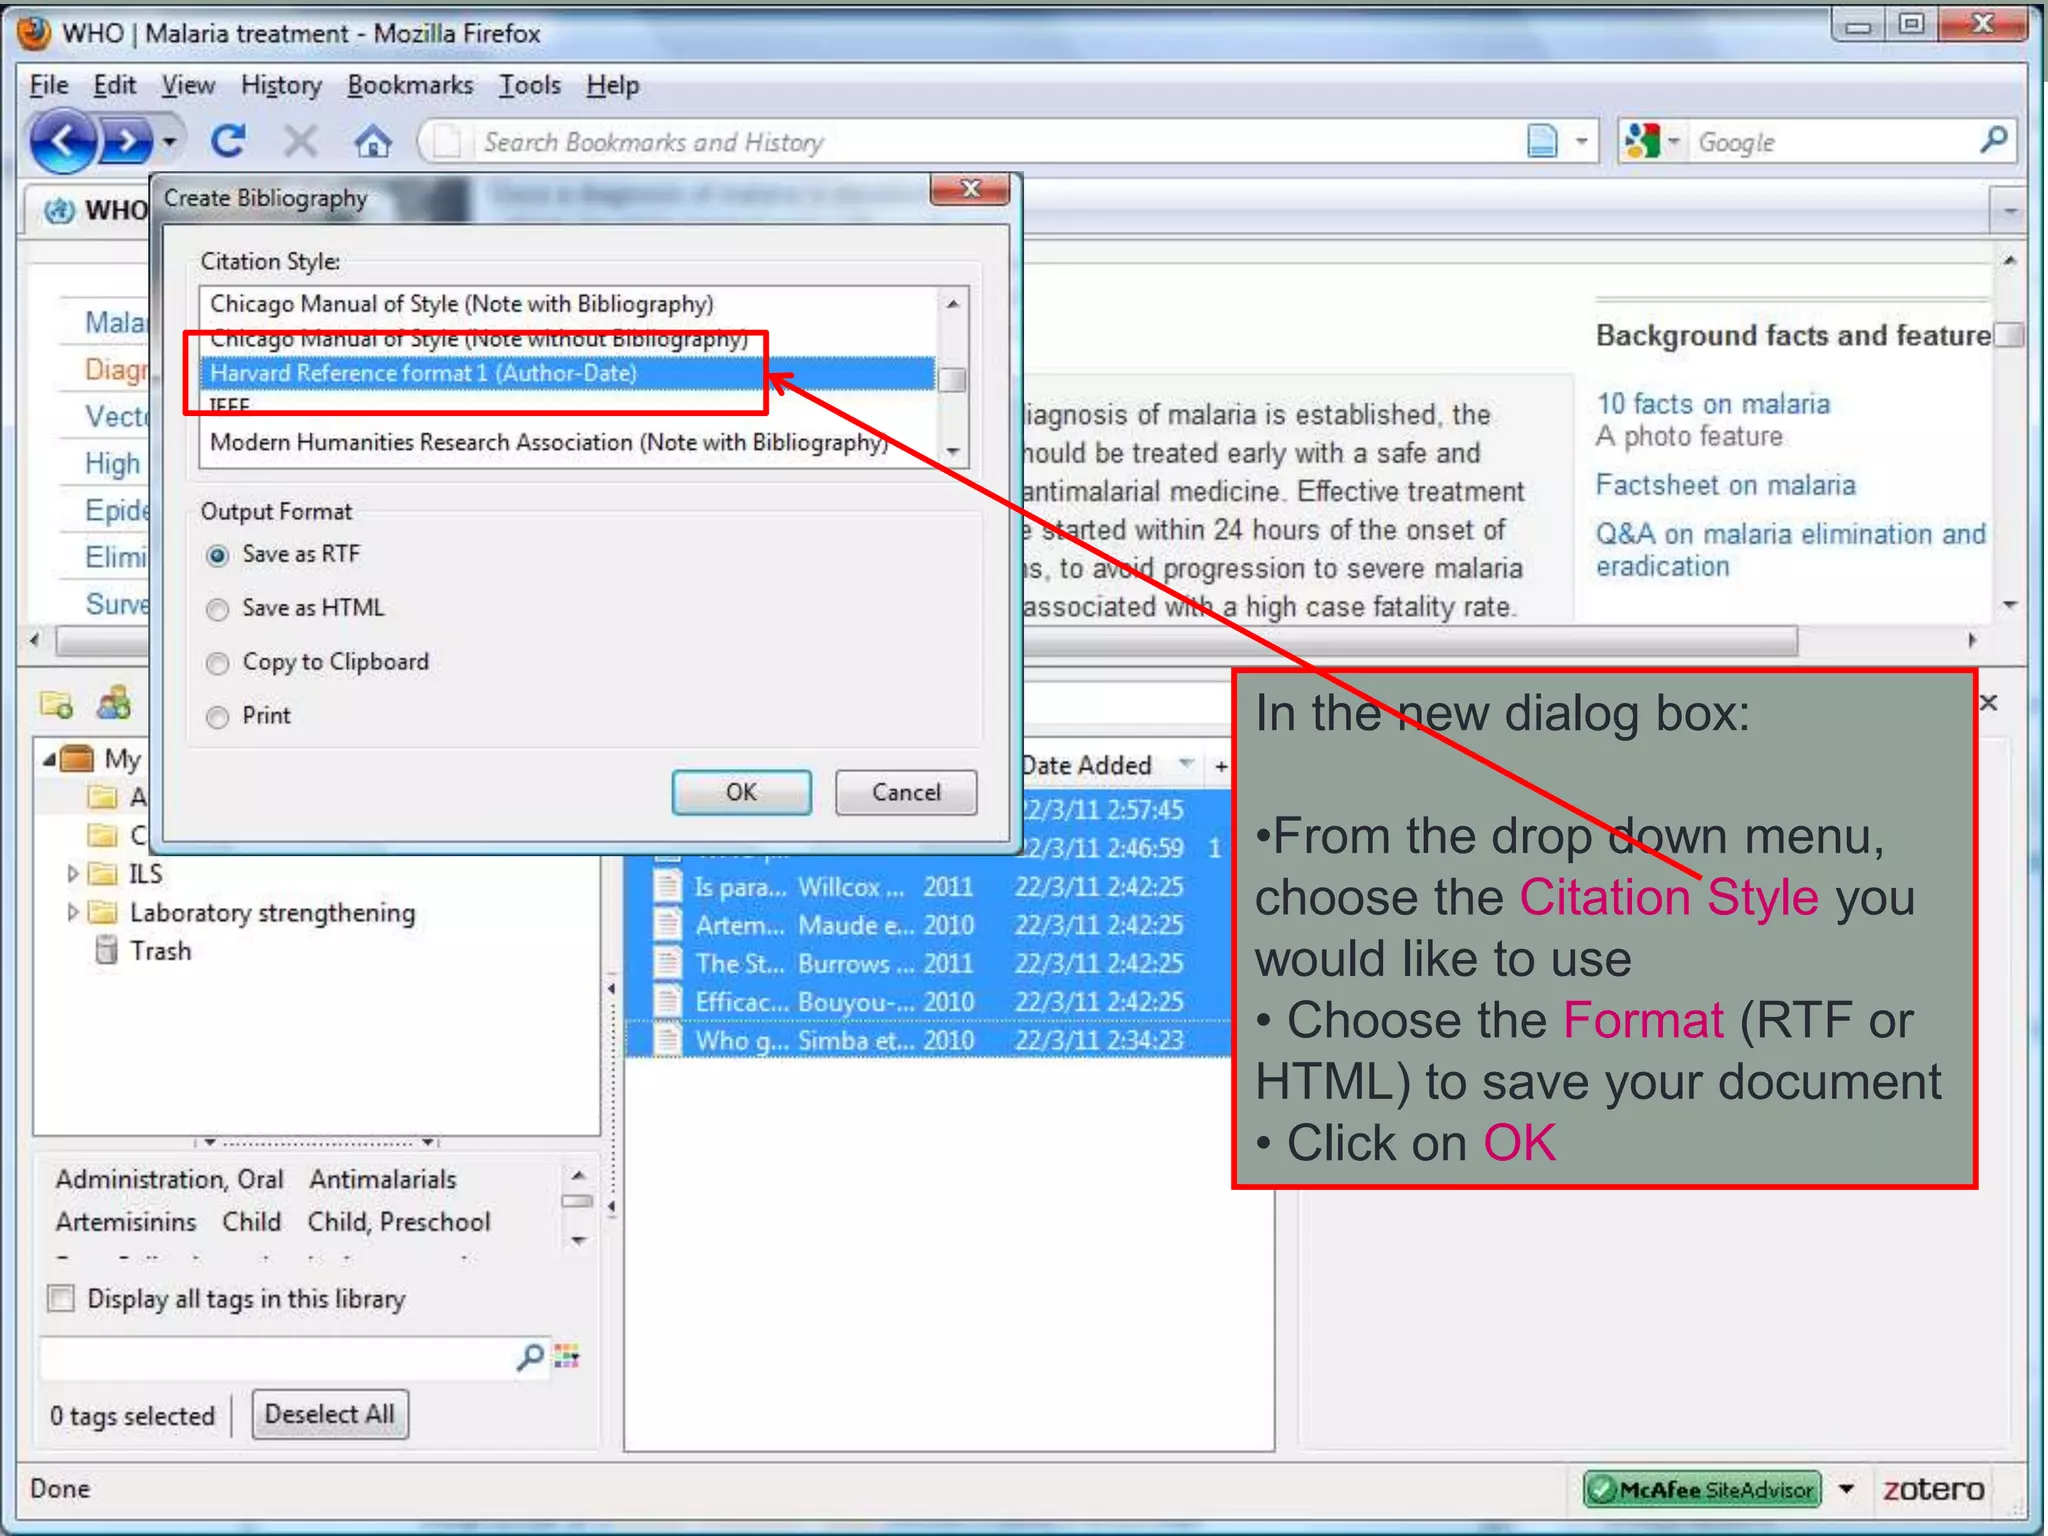Click the Google search input field
This screenshot has width=2048, height=1536.
coord(1830,141)
